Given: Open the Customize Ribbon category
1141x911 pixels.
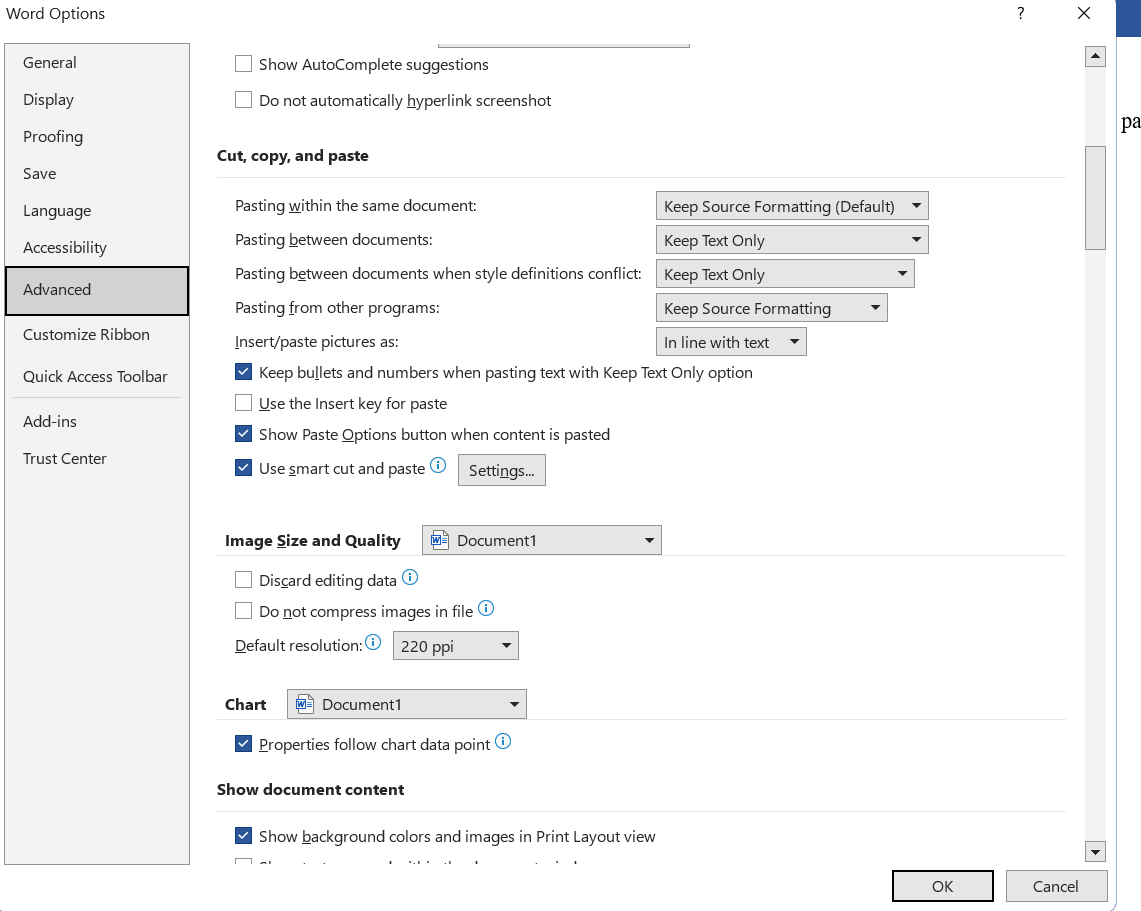Looking at the screenshot, I should [86, 335].
